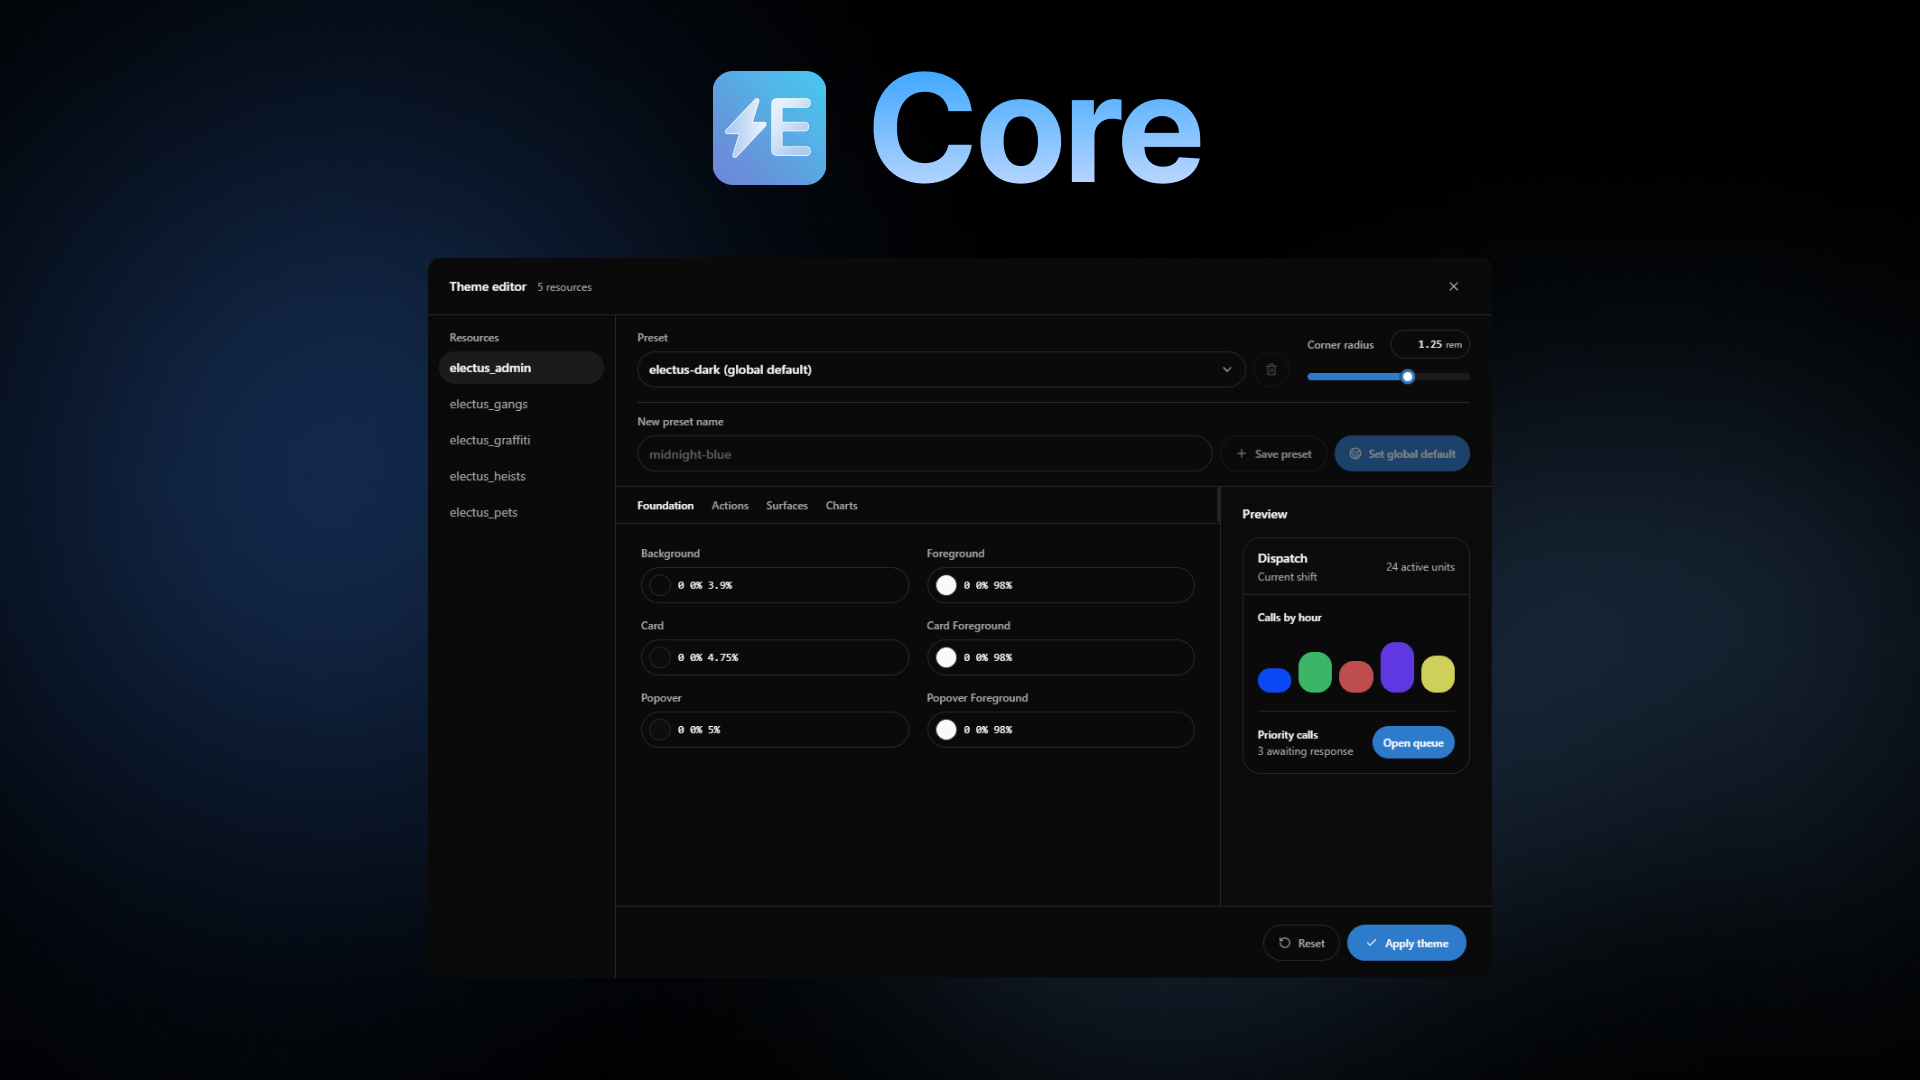
Task: Click the Save preset button
Action: [x=1273, y=454]
